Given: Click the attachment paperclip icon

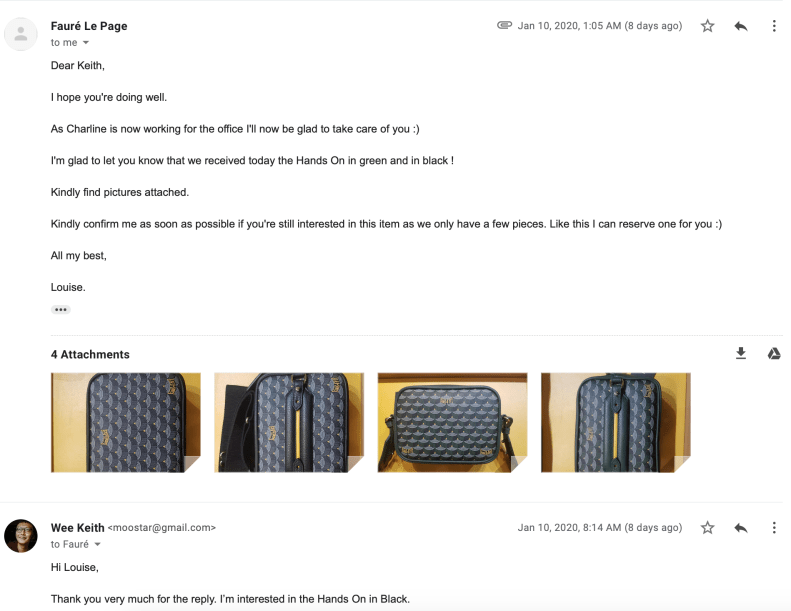Looking at the screenshot, I should 504,26.
